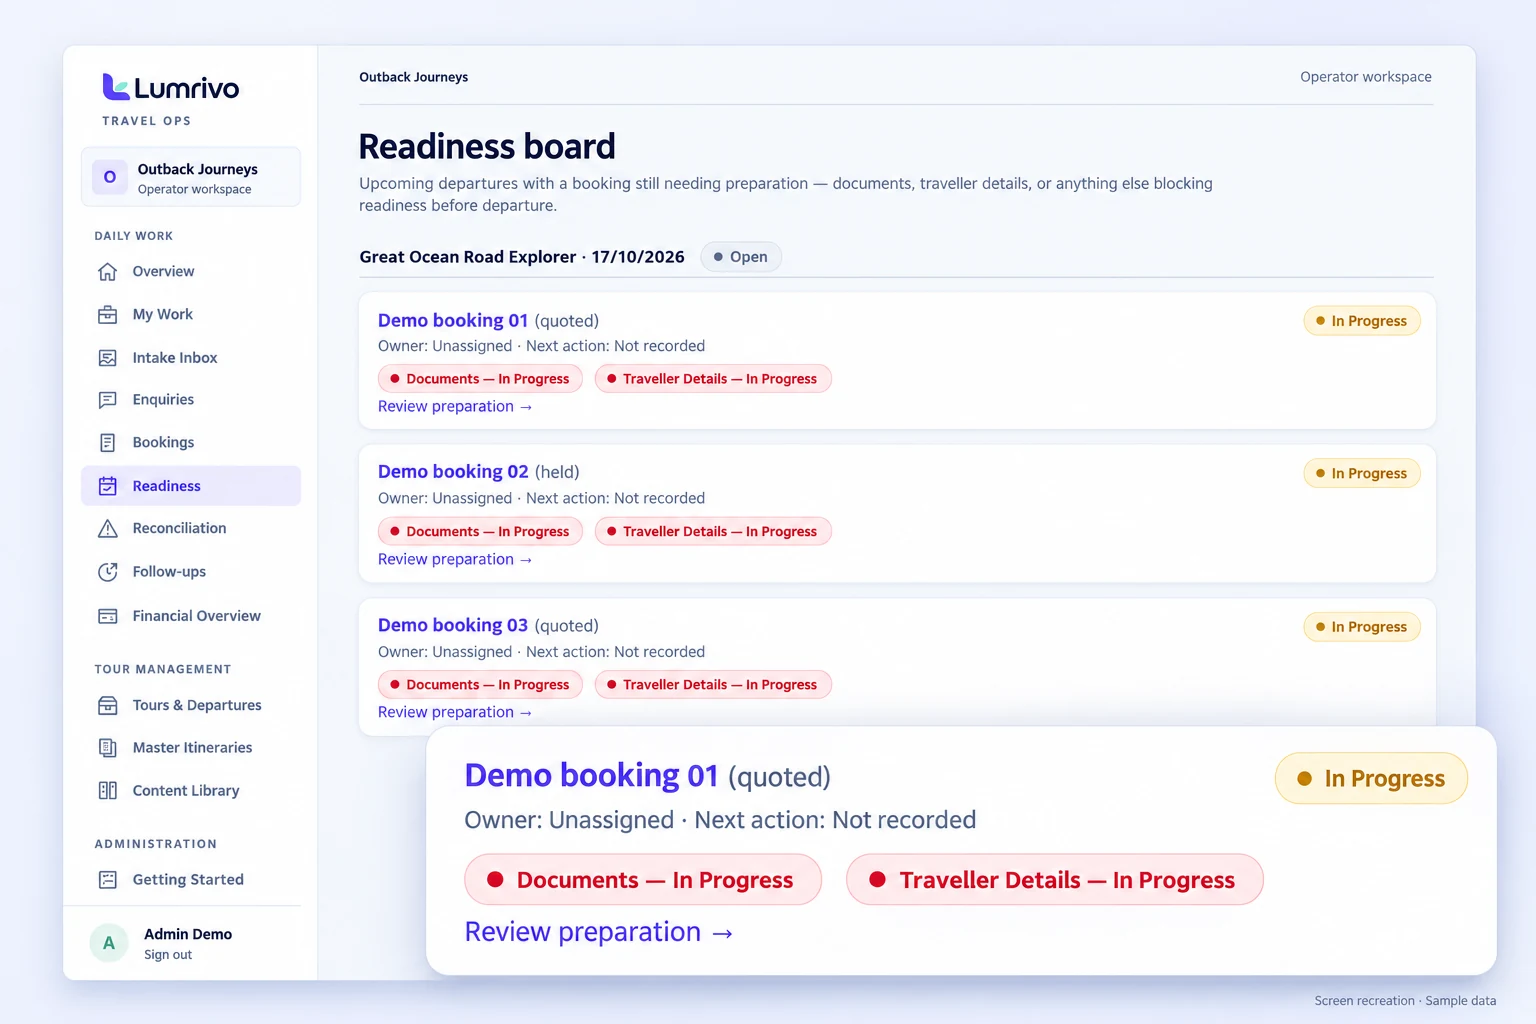Select Traveller Details chip in booking 02
The width and height of the screenshot is (1536, 1024).
[x=713, y=532]
